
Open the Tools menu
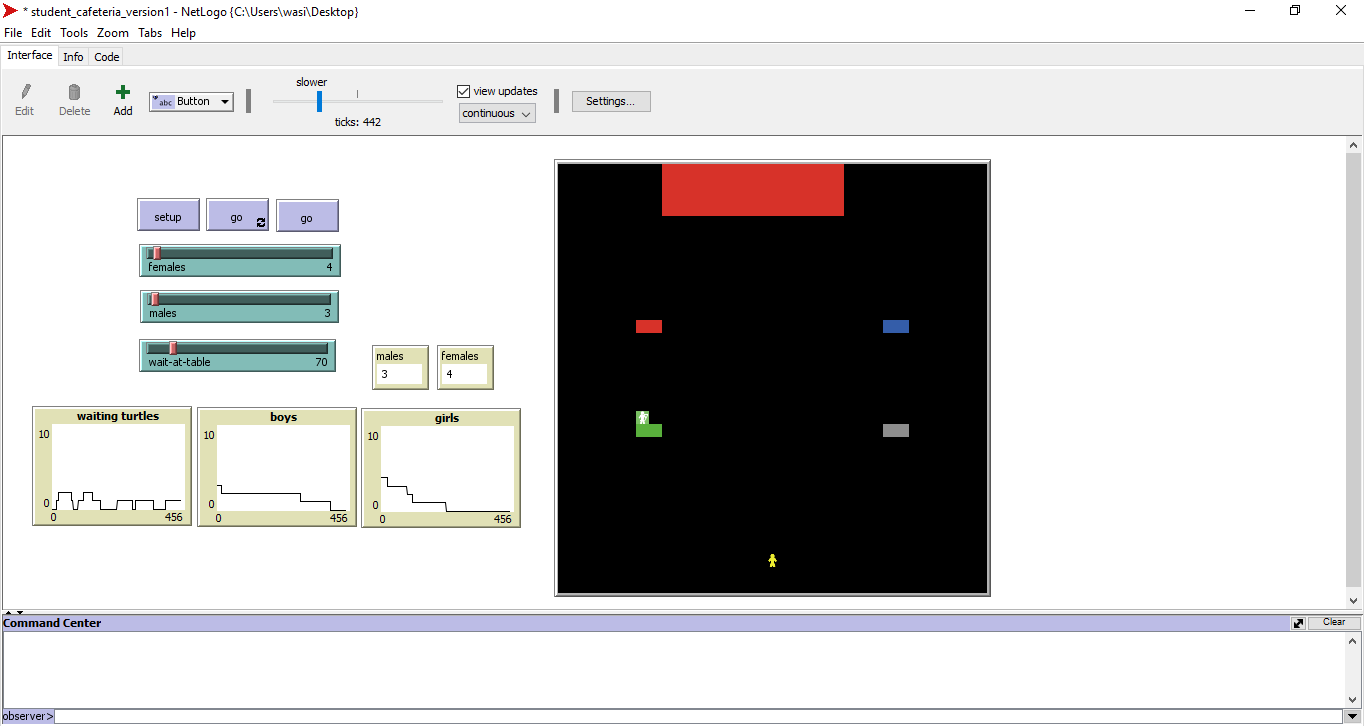74,33
